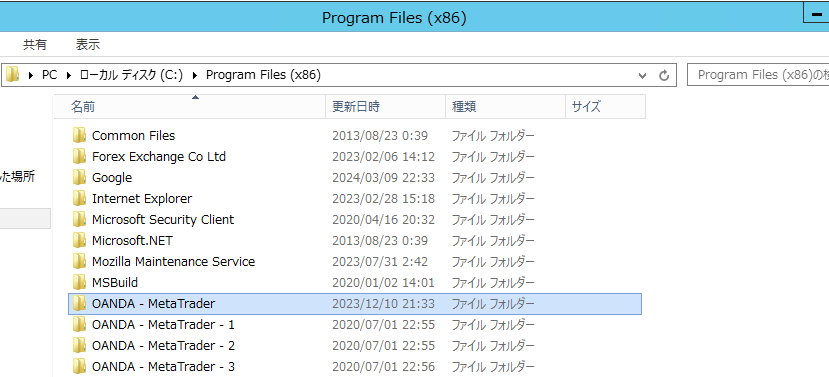
Task: Select Program Files (x86) breadcrumb segment
Action: pyautogui.click(x=263, y=75)
